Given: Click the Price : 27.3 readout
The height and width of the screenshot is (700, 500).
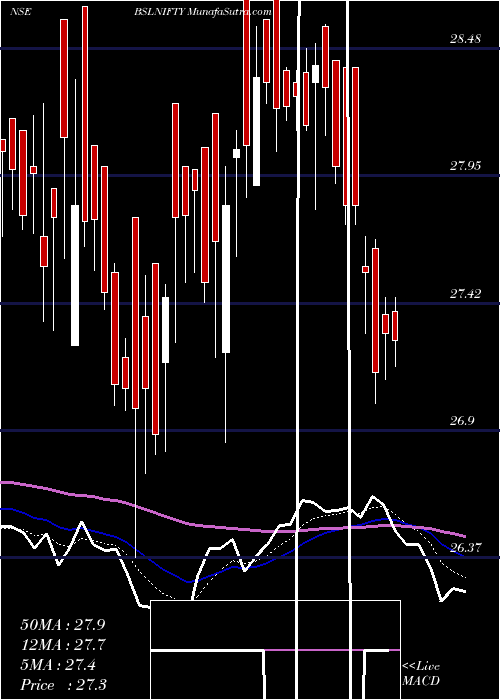Looking at the screenshot, I should (x=63, y=685).
